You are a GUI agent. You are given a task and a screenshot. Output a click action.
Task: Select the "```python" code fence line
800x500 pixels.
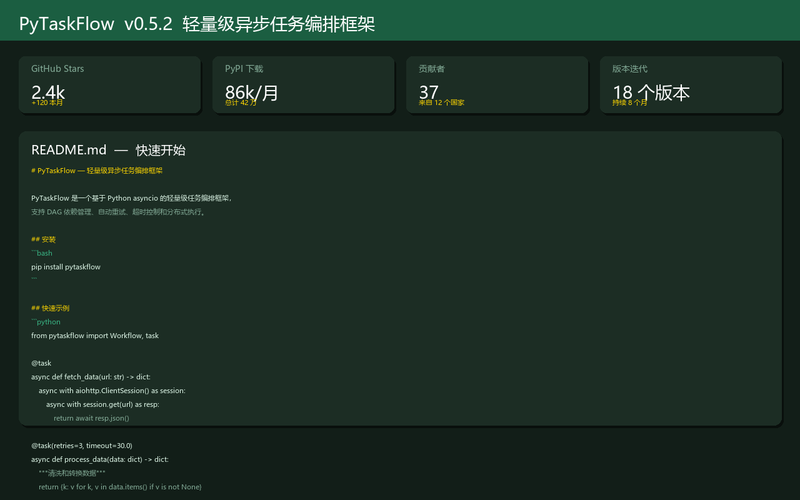45,322
